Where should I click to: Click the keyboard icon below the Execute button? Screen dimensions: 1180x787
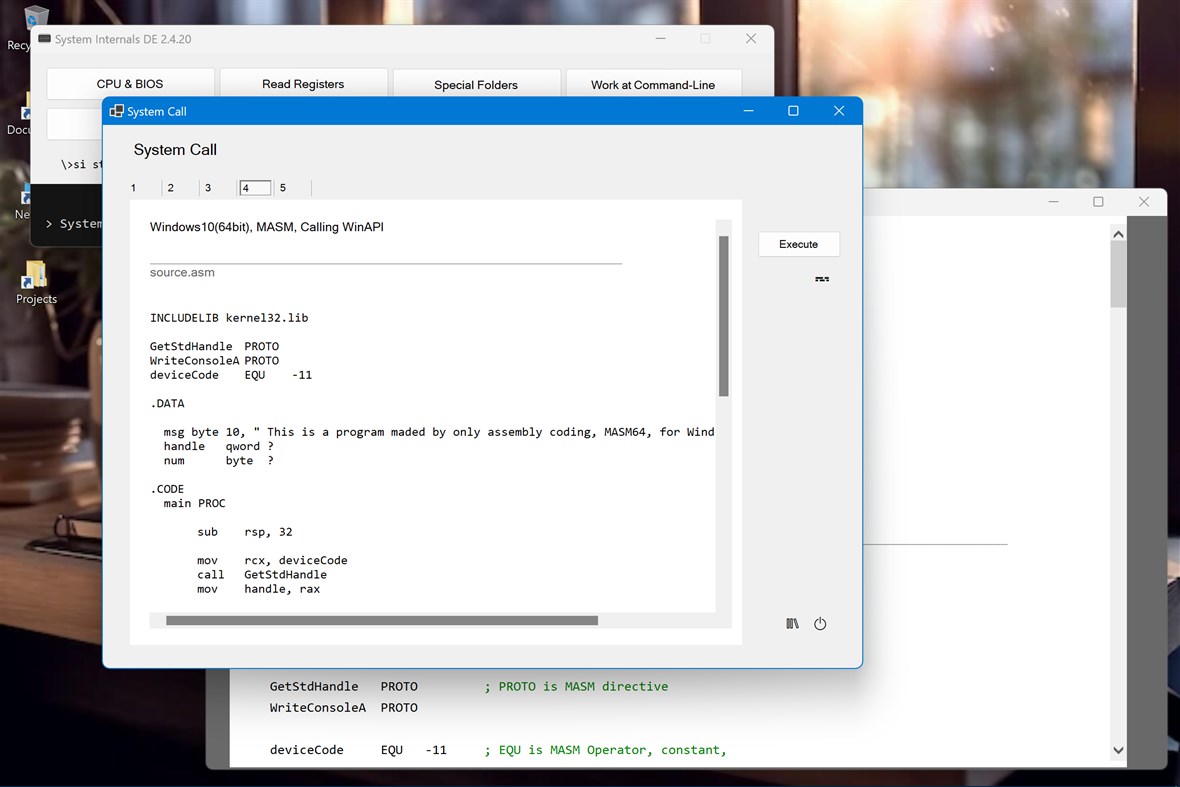[x=821, y=279]
